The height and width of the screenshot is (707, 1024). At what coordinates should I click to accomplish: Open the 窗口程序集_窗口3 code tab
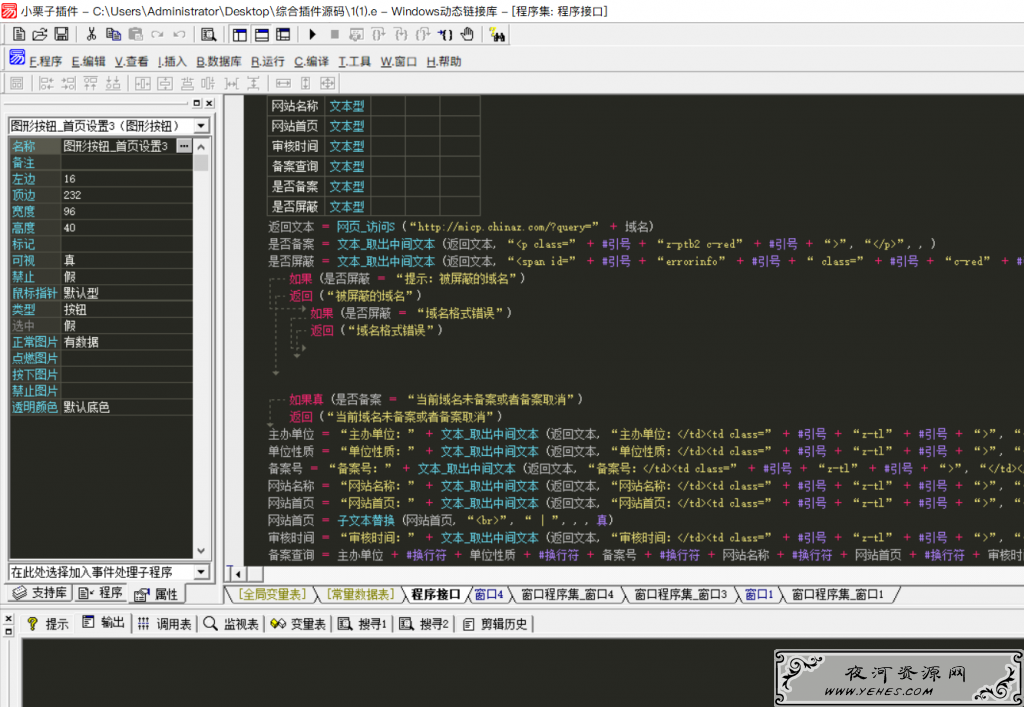[x=680, y=594]
